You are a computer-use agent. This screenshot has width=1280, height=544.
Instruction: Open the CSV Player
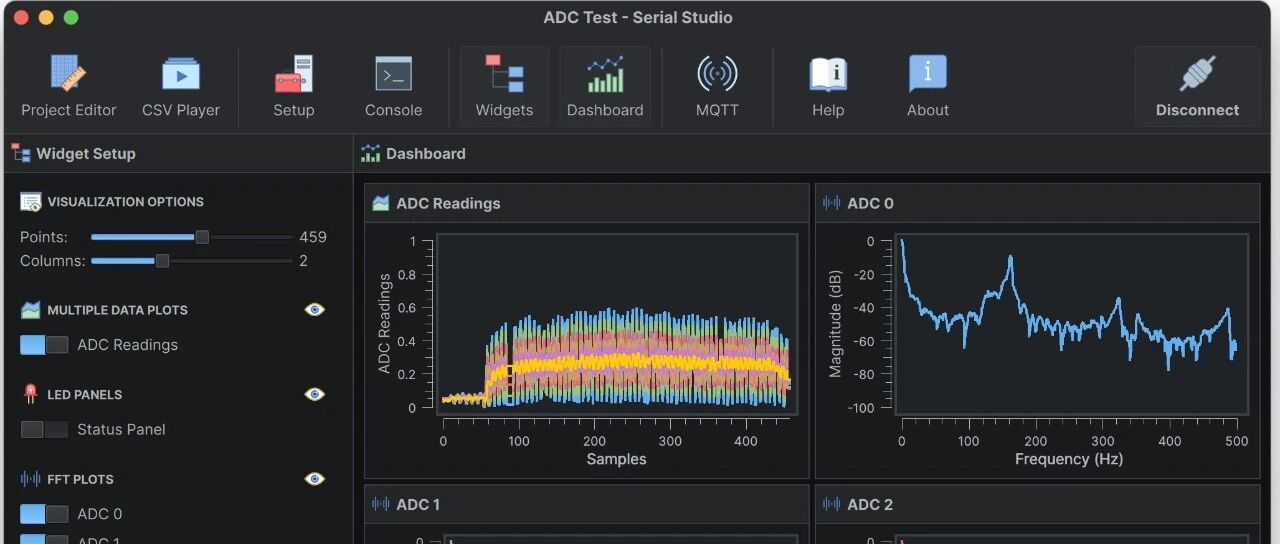tap(181, 86)
